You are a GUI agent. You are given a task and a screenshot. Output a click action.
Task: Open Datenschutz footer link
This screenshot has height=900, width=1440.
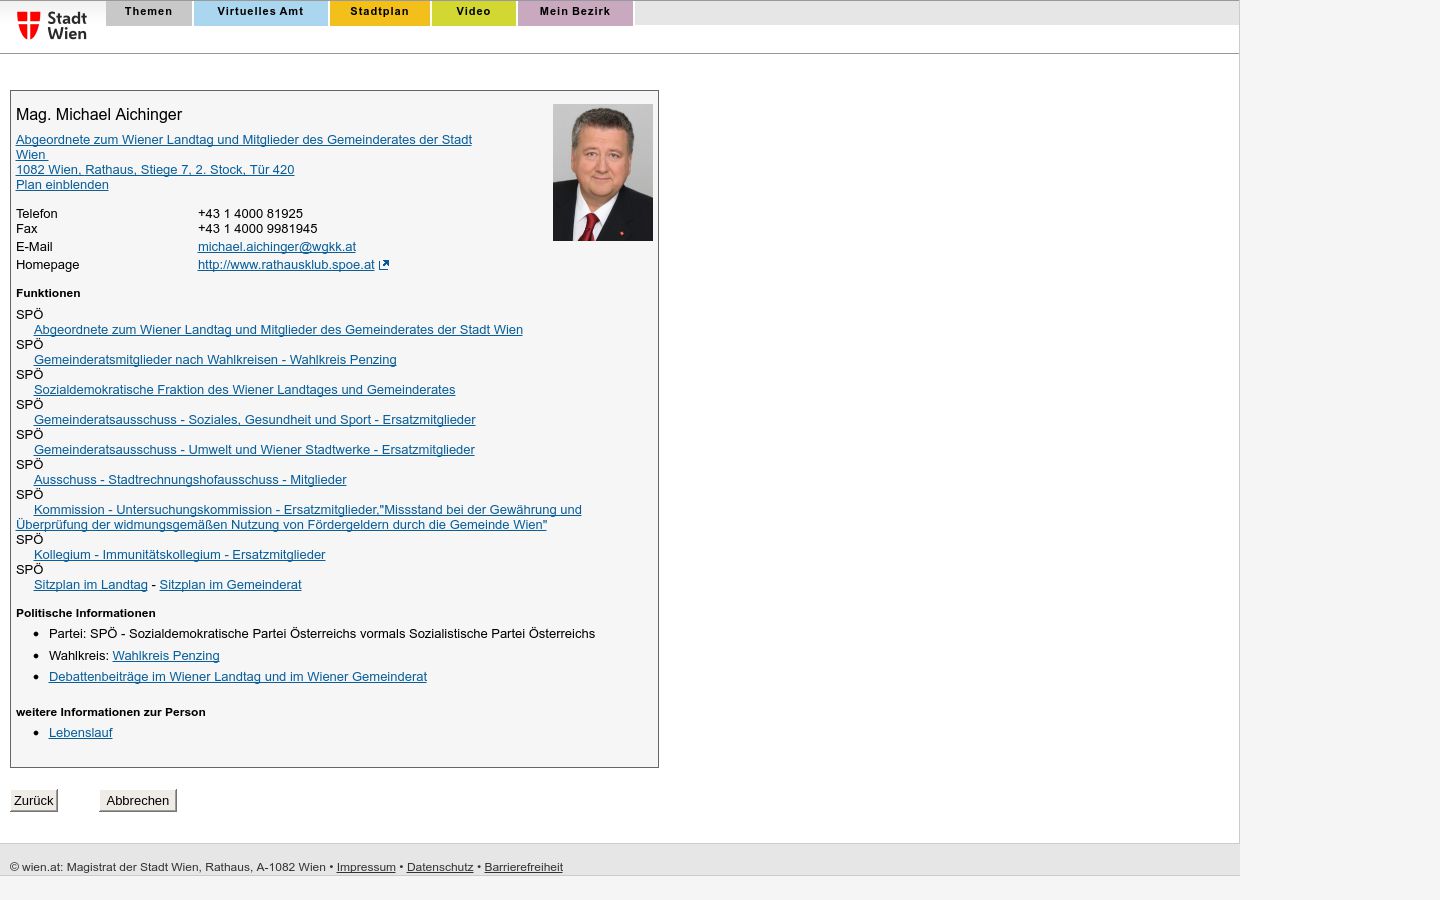[440, 867]
